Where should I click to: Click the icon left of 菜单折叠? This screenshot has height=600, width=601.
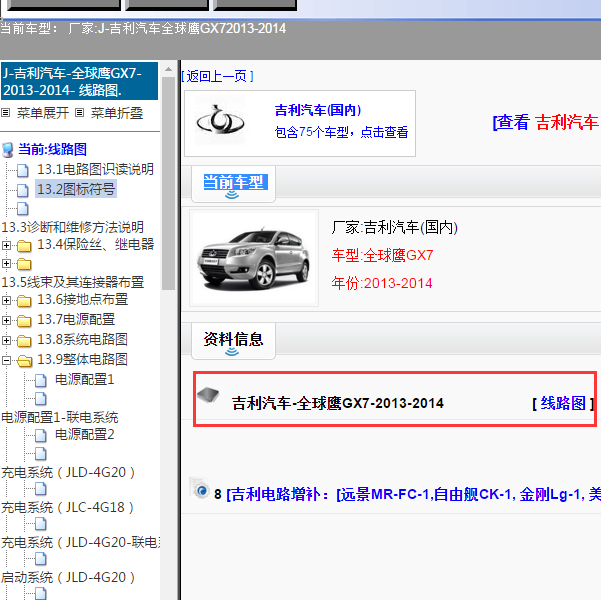(79, 113)
